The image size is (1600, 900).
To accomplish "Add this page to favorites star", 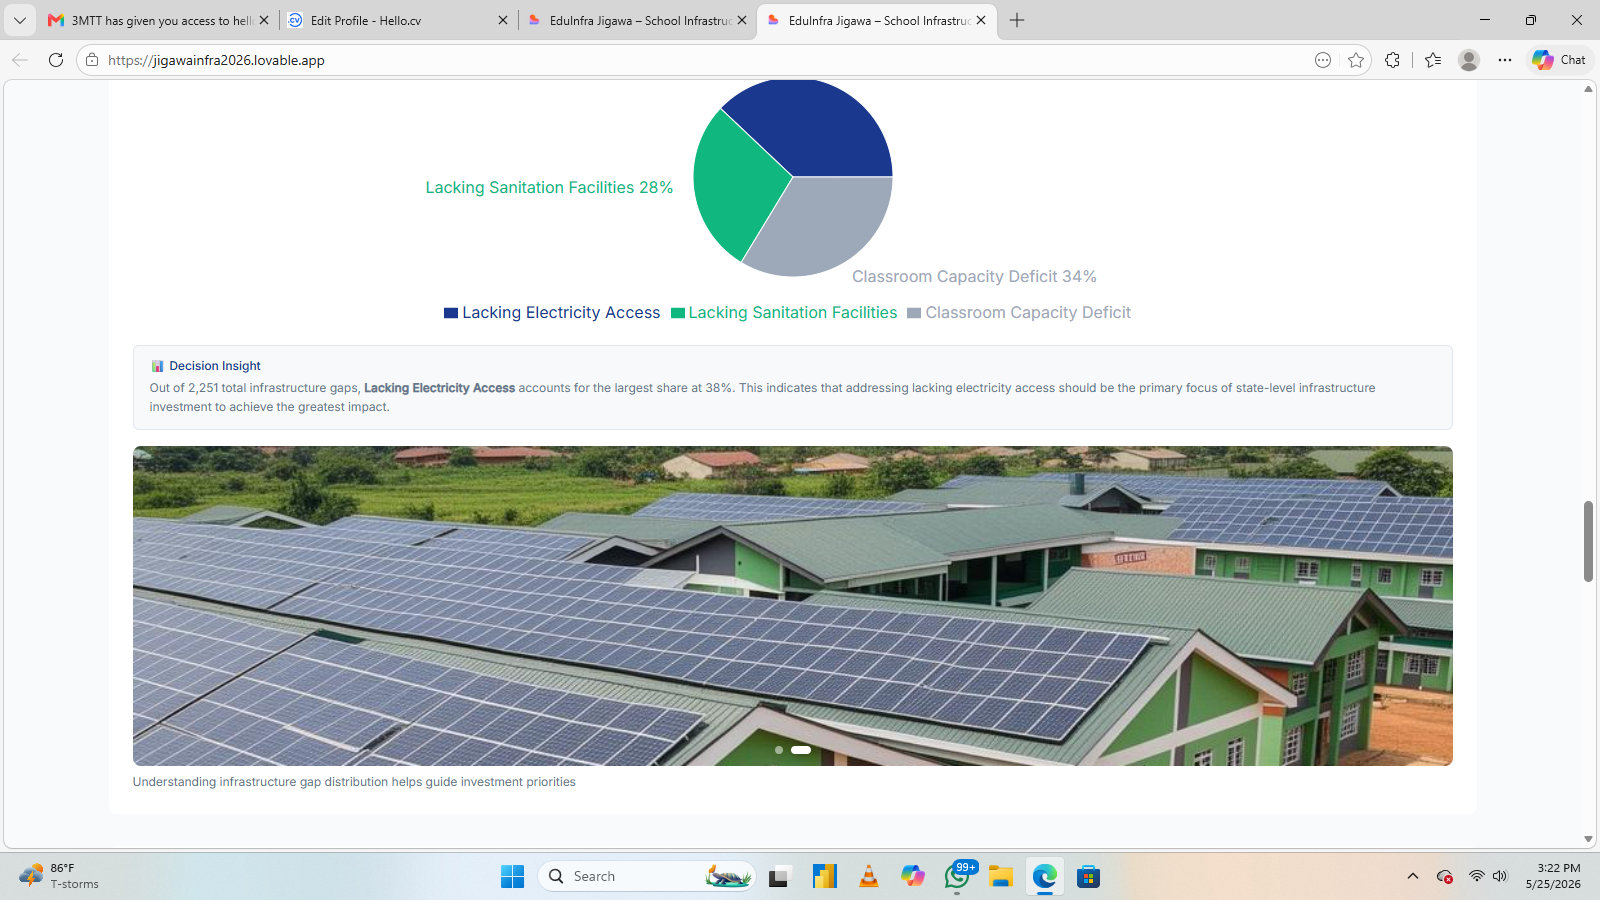I will point(1356,60).
